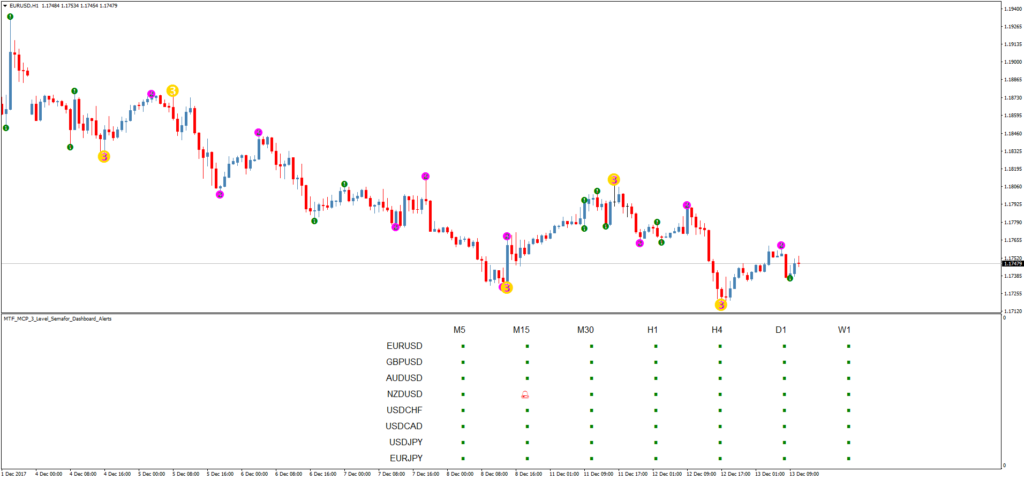Click the 1 Dec 2017 date on time axis
Screen dimensions: 1024x480
pos(16,473)
